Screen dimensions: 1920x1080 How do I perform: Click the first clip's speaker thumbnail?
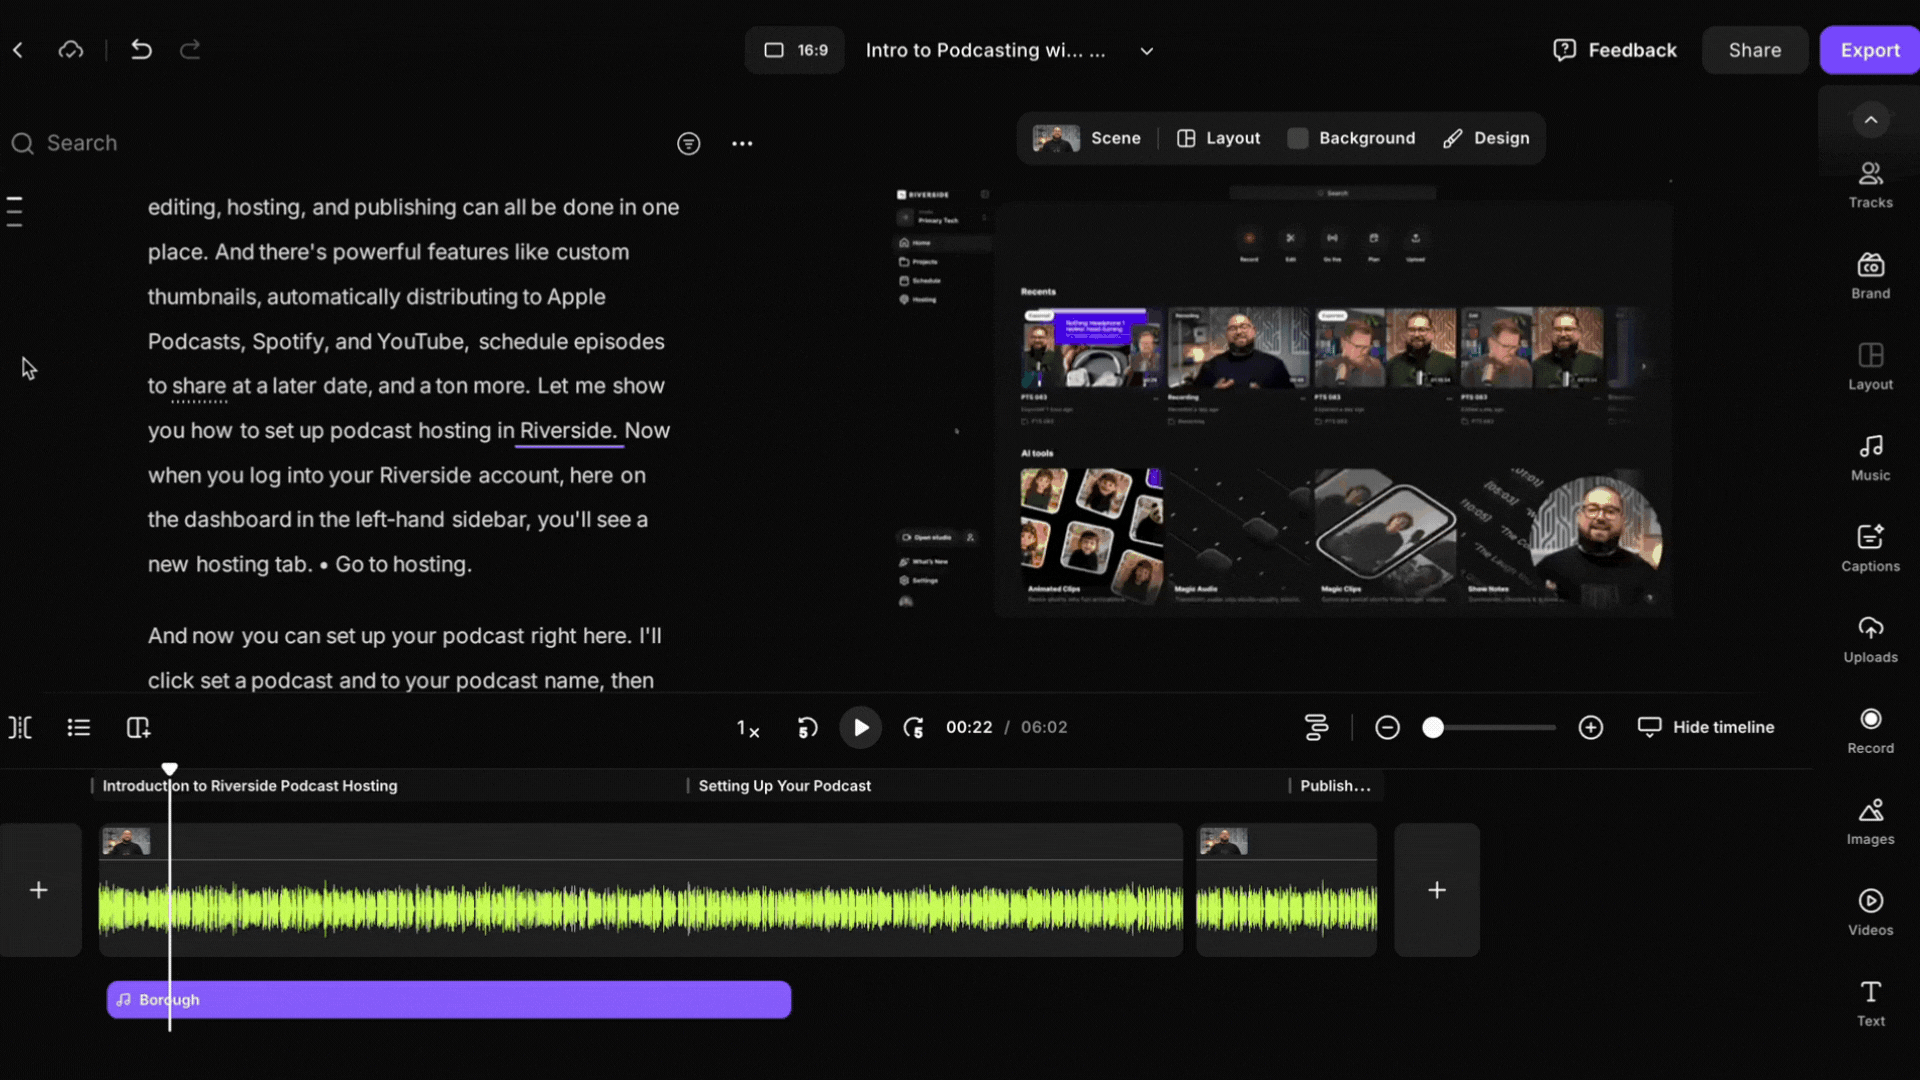click(x=126, y=842)
